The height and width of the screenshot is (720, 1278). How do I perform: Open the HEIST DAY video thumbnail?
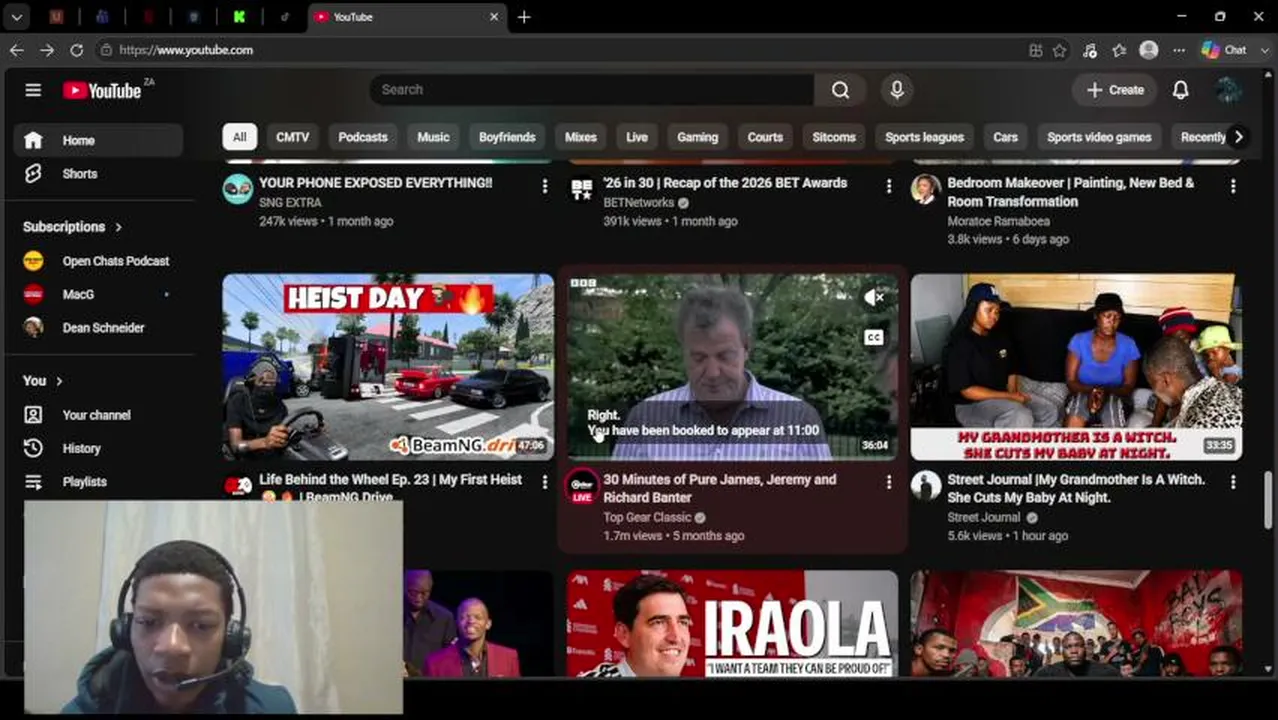pos(388,367)
